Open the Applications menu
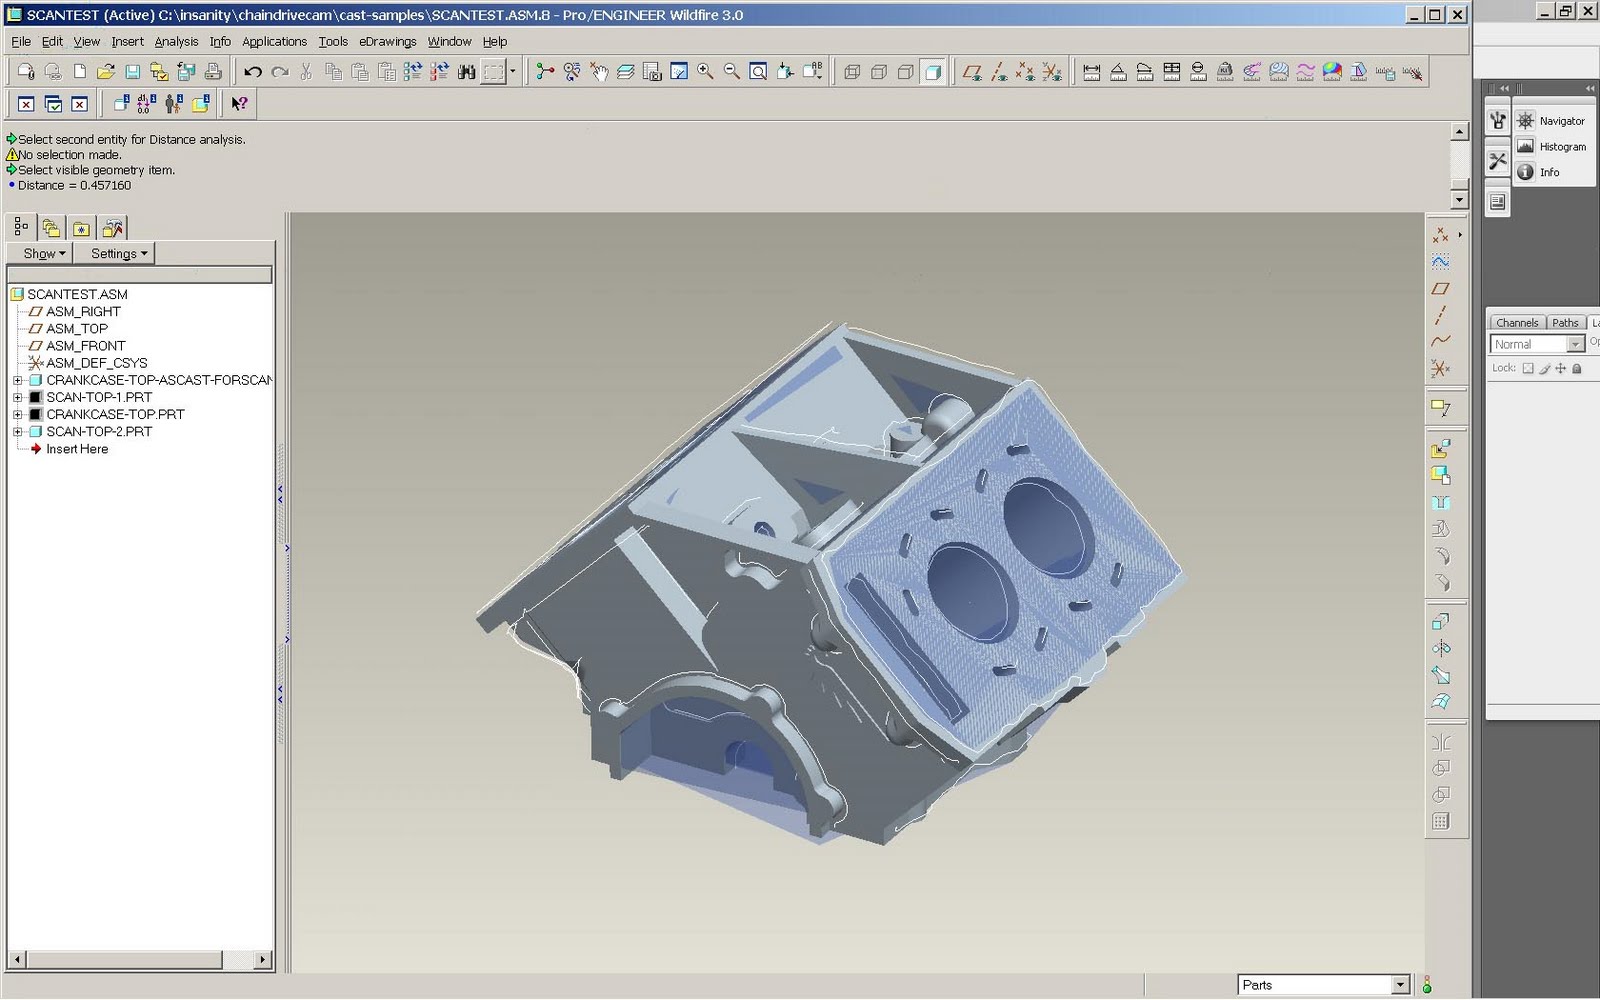The image size is (1600, 1000). pyautogui.click(x=274, y=42)
